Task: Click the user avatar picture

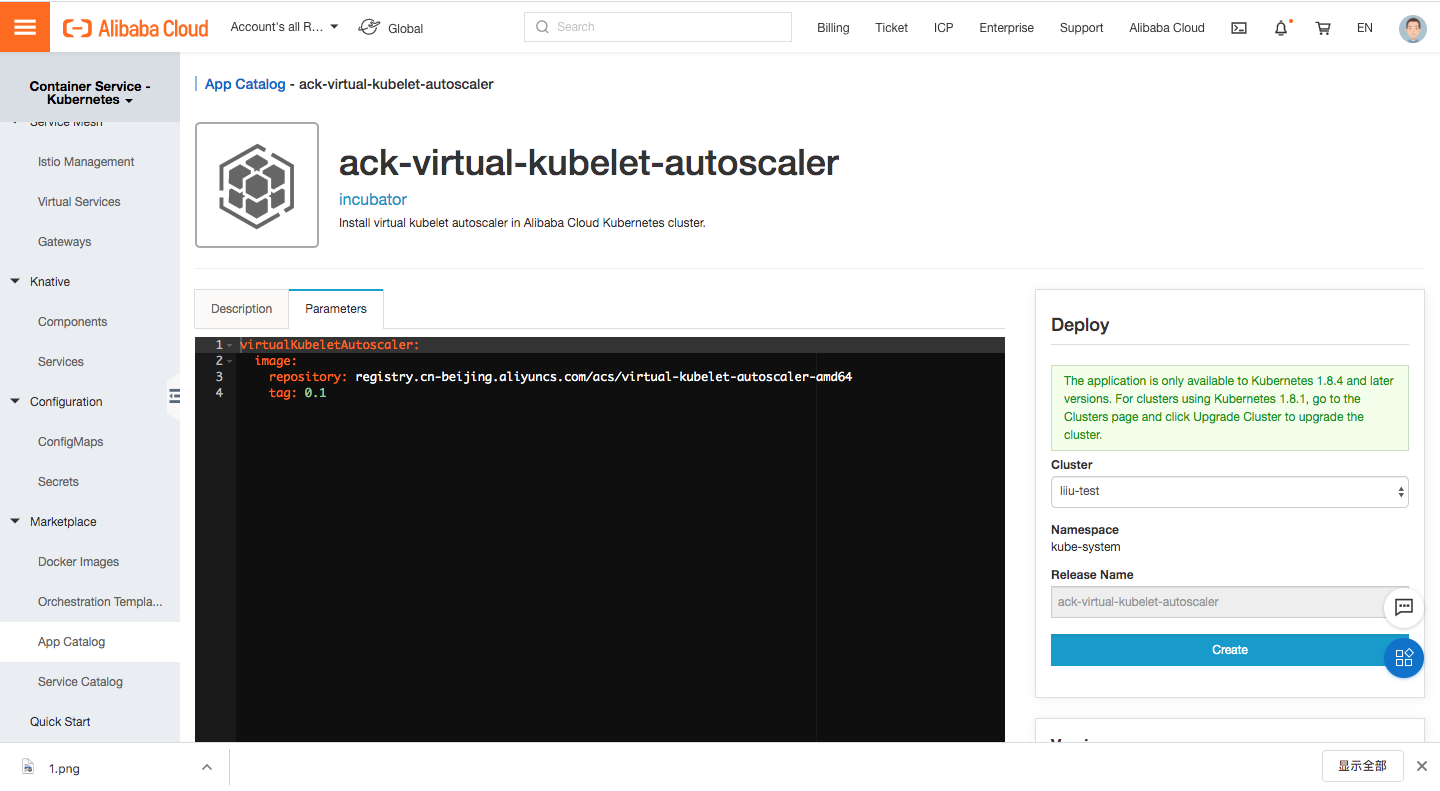Action: [1412, 28]
